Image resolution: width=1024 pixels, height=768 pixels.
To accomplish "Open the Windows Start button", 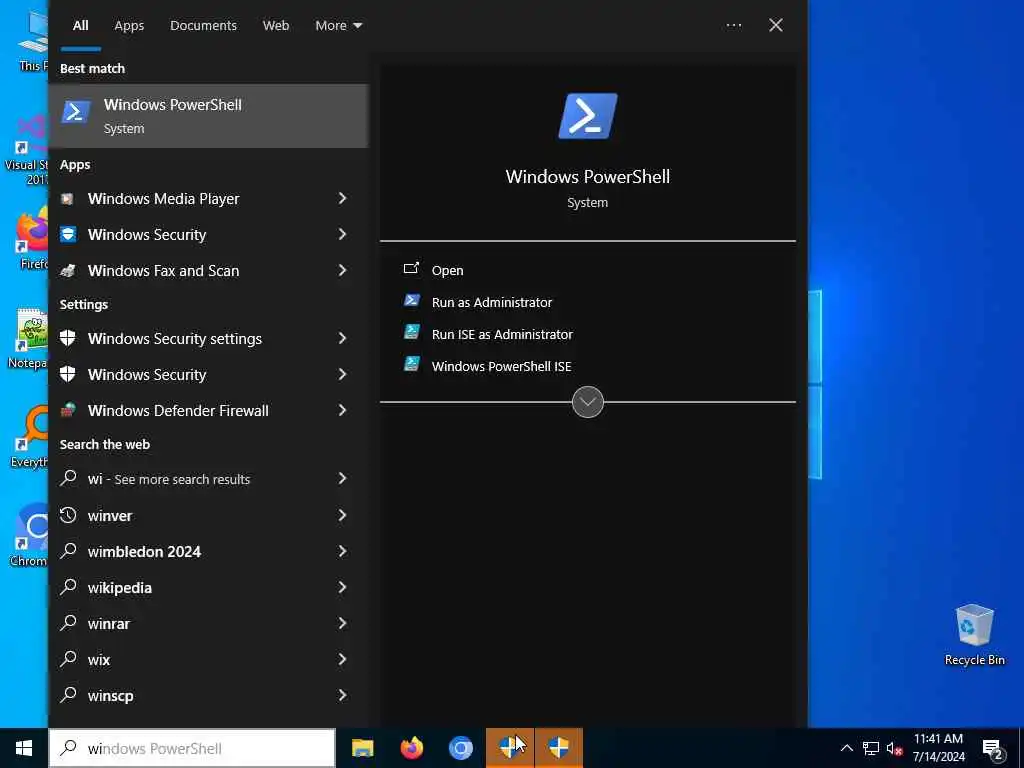I will (x=24, y=748).
